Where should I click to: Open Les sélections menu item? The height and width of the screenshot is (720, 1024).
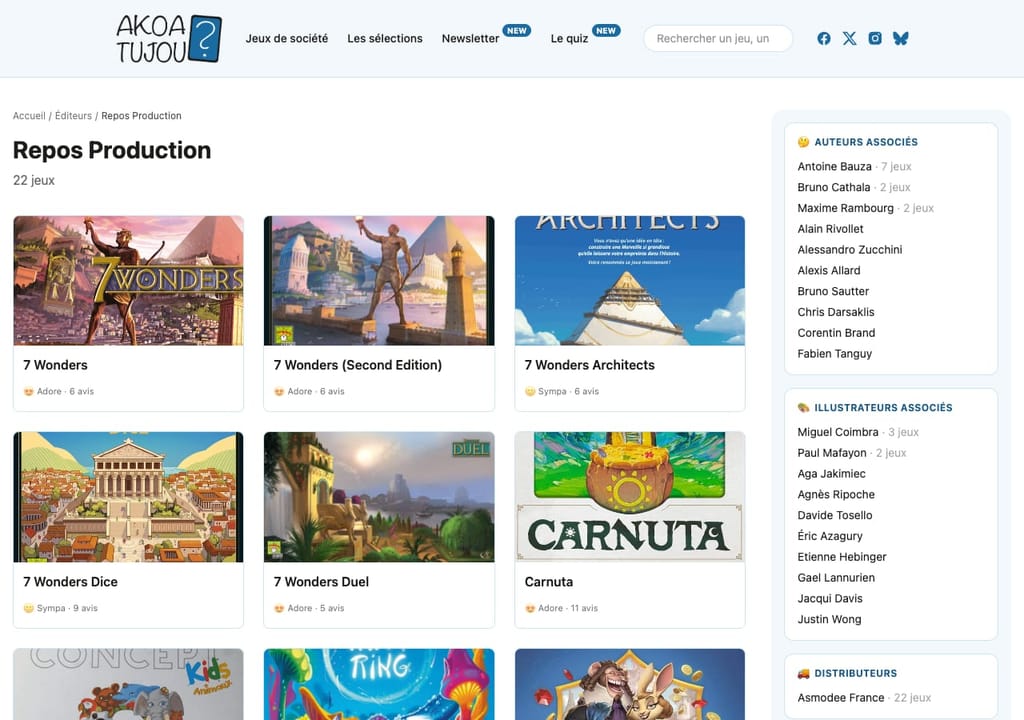[x=385, y=39]
